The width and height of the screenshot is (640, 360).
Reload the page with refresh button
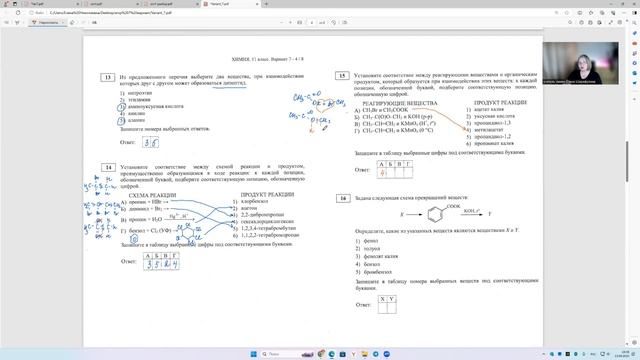pyautogui.click(x=18, y=13)
